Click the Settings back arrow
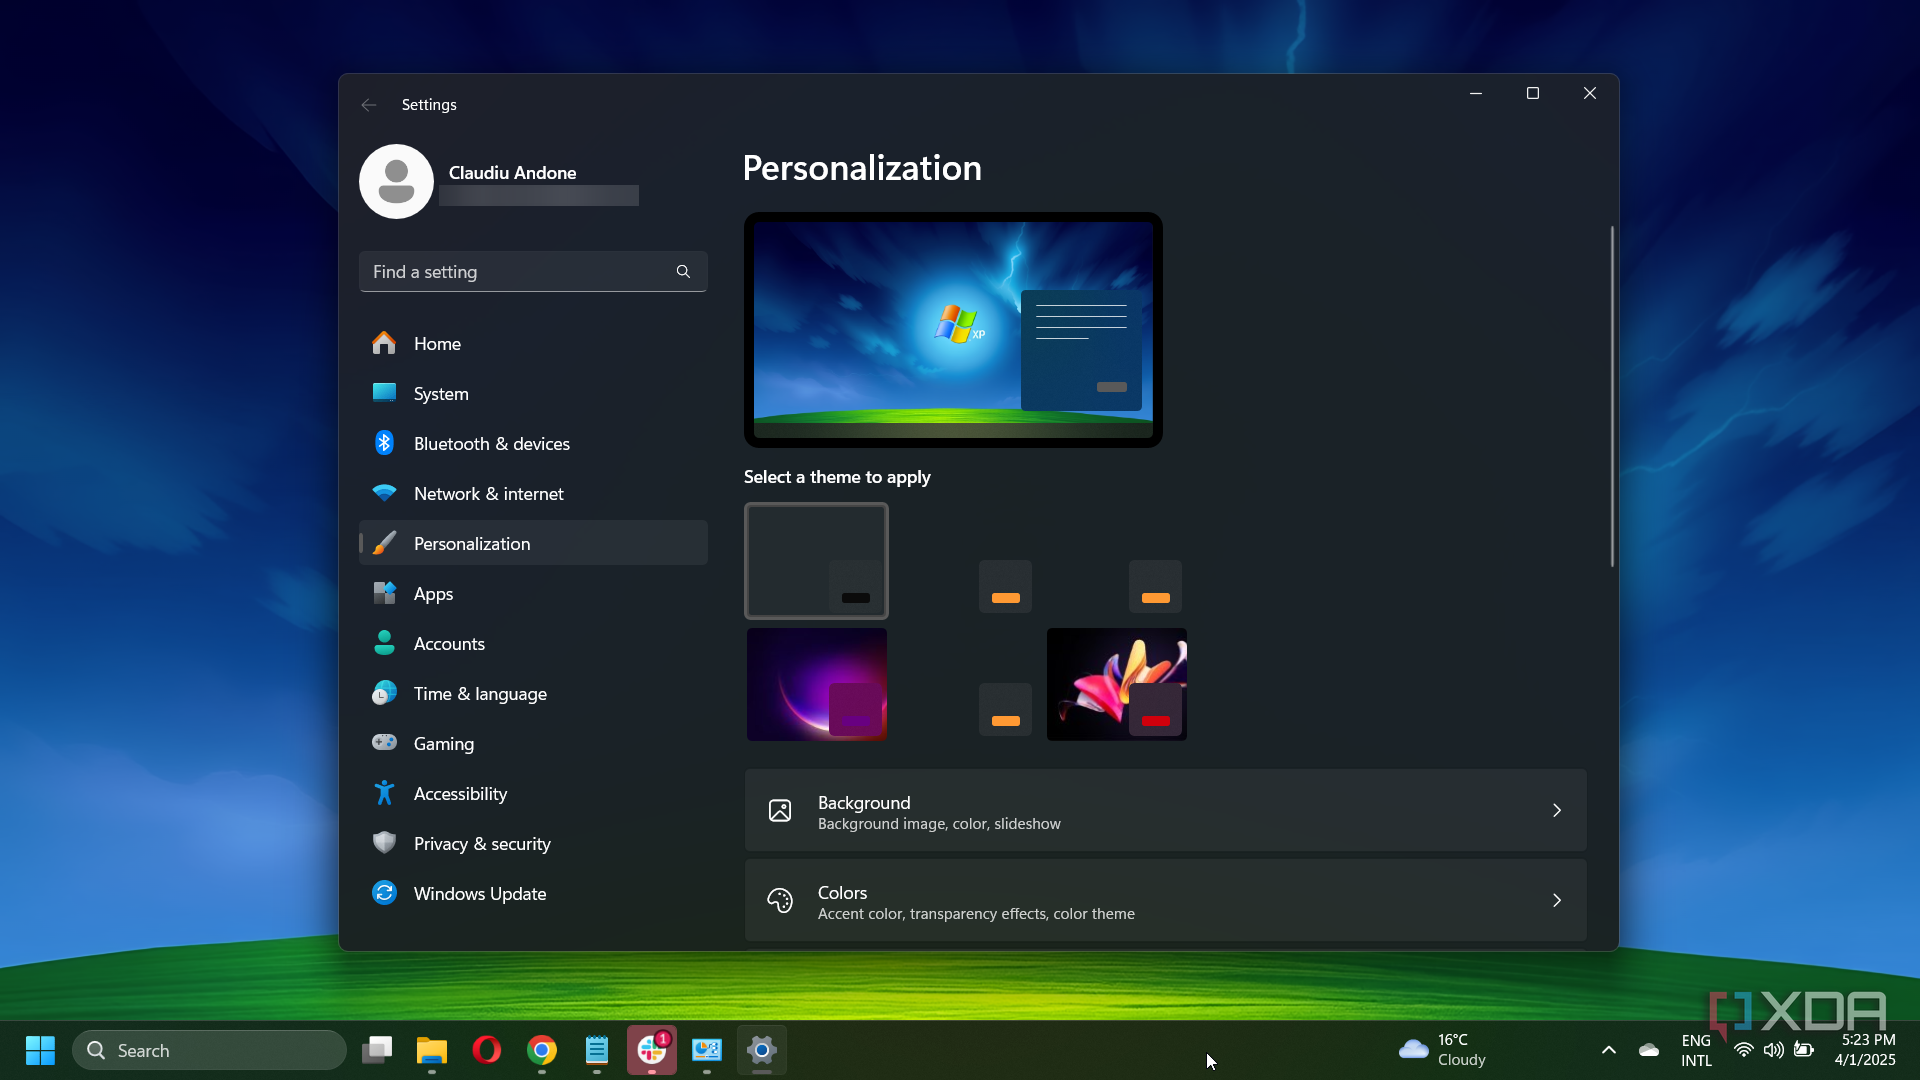The image size is (1920, 1080). [x=369, y=104]
